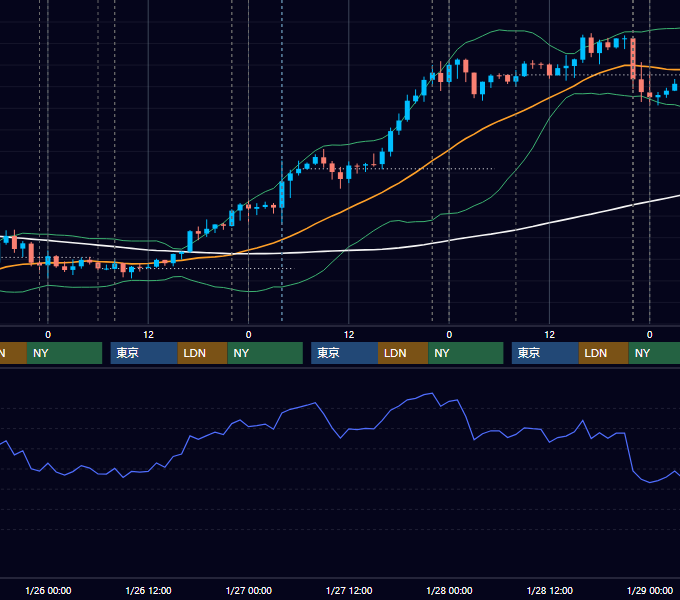This screenshot has height=600, width=680.
Task: Click the middle 東京 session bar
Action: [344, 353]
